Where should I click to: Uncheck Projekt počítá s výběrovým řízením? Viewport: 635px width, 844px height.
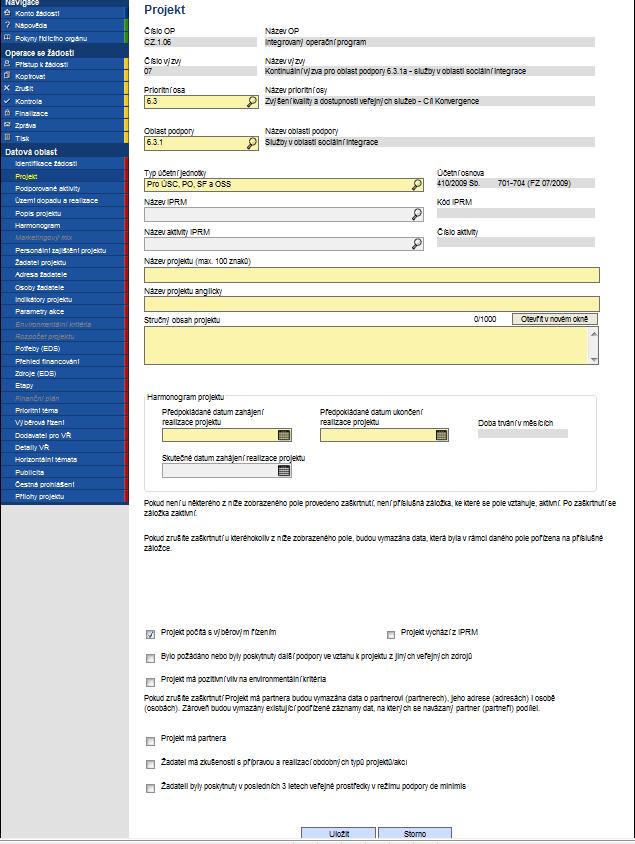click(x=150, y=635)
